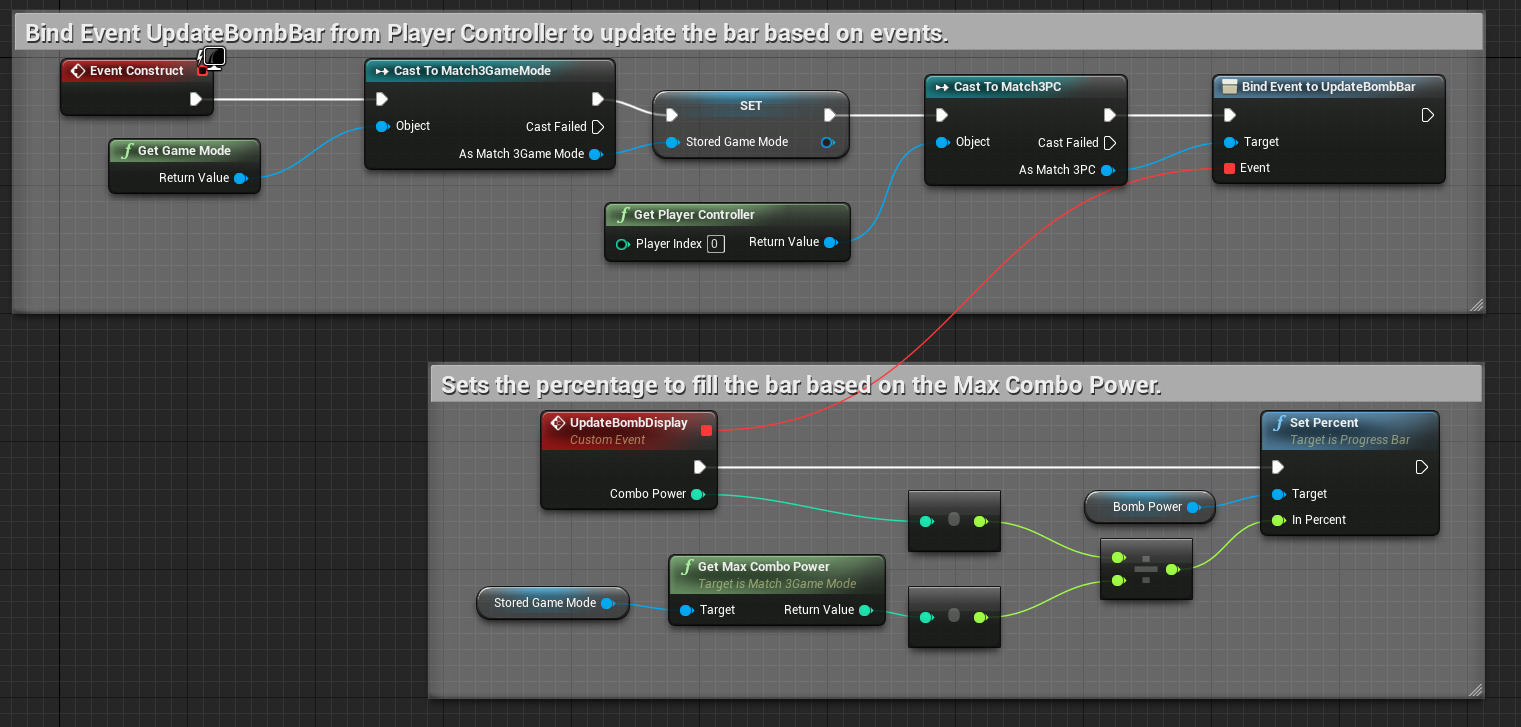The height and width of the screenshot is (727, 1521).
Task: Click the Combo Power output pin
Action: (697, 494)
